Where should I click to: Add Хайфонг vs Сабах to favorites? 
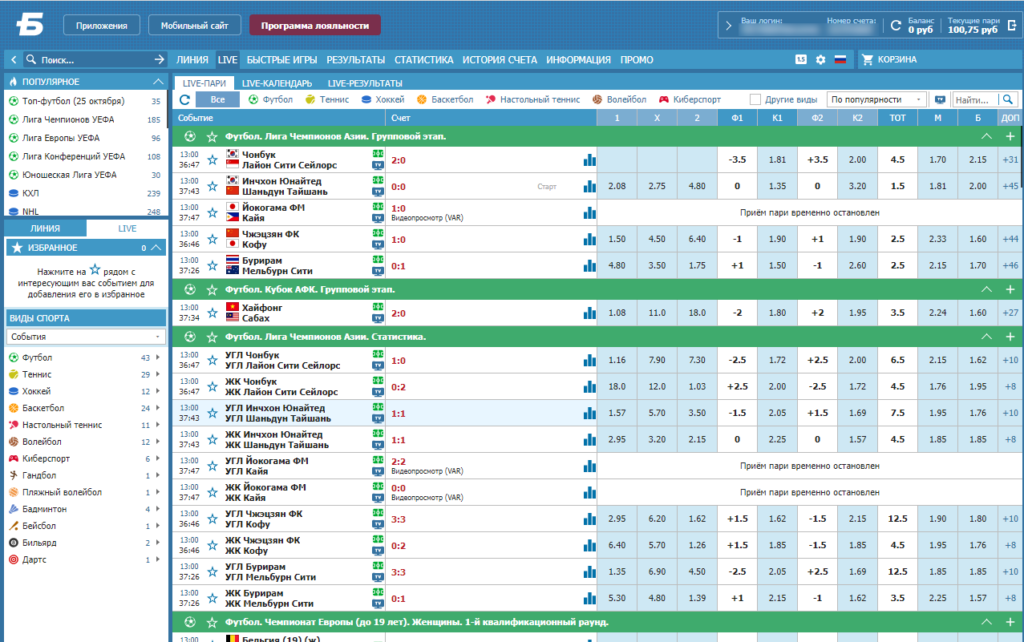click(x=212, y=313)
